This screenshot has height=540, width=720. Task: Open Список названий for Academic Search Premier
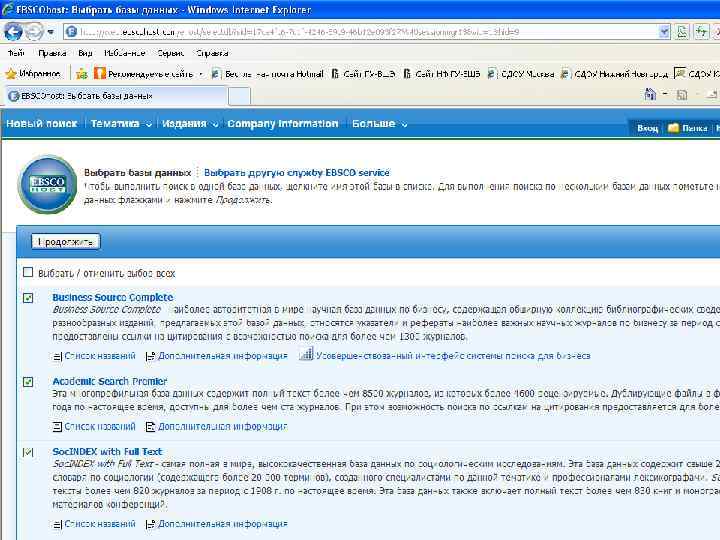(x=100, y=427)
